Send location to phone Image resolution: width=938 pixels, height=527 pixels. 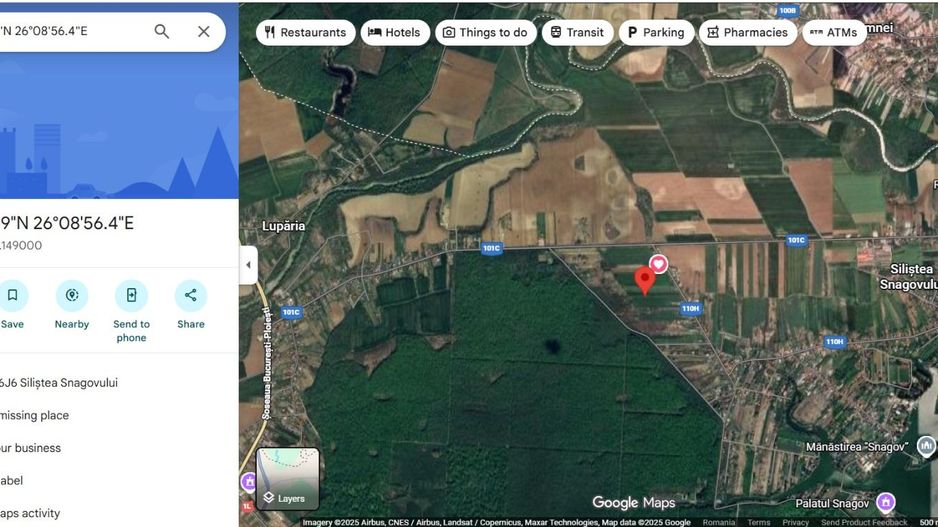(x=131, y=296)
